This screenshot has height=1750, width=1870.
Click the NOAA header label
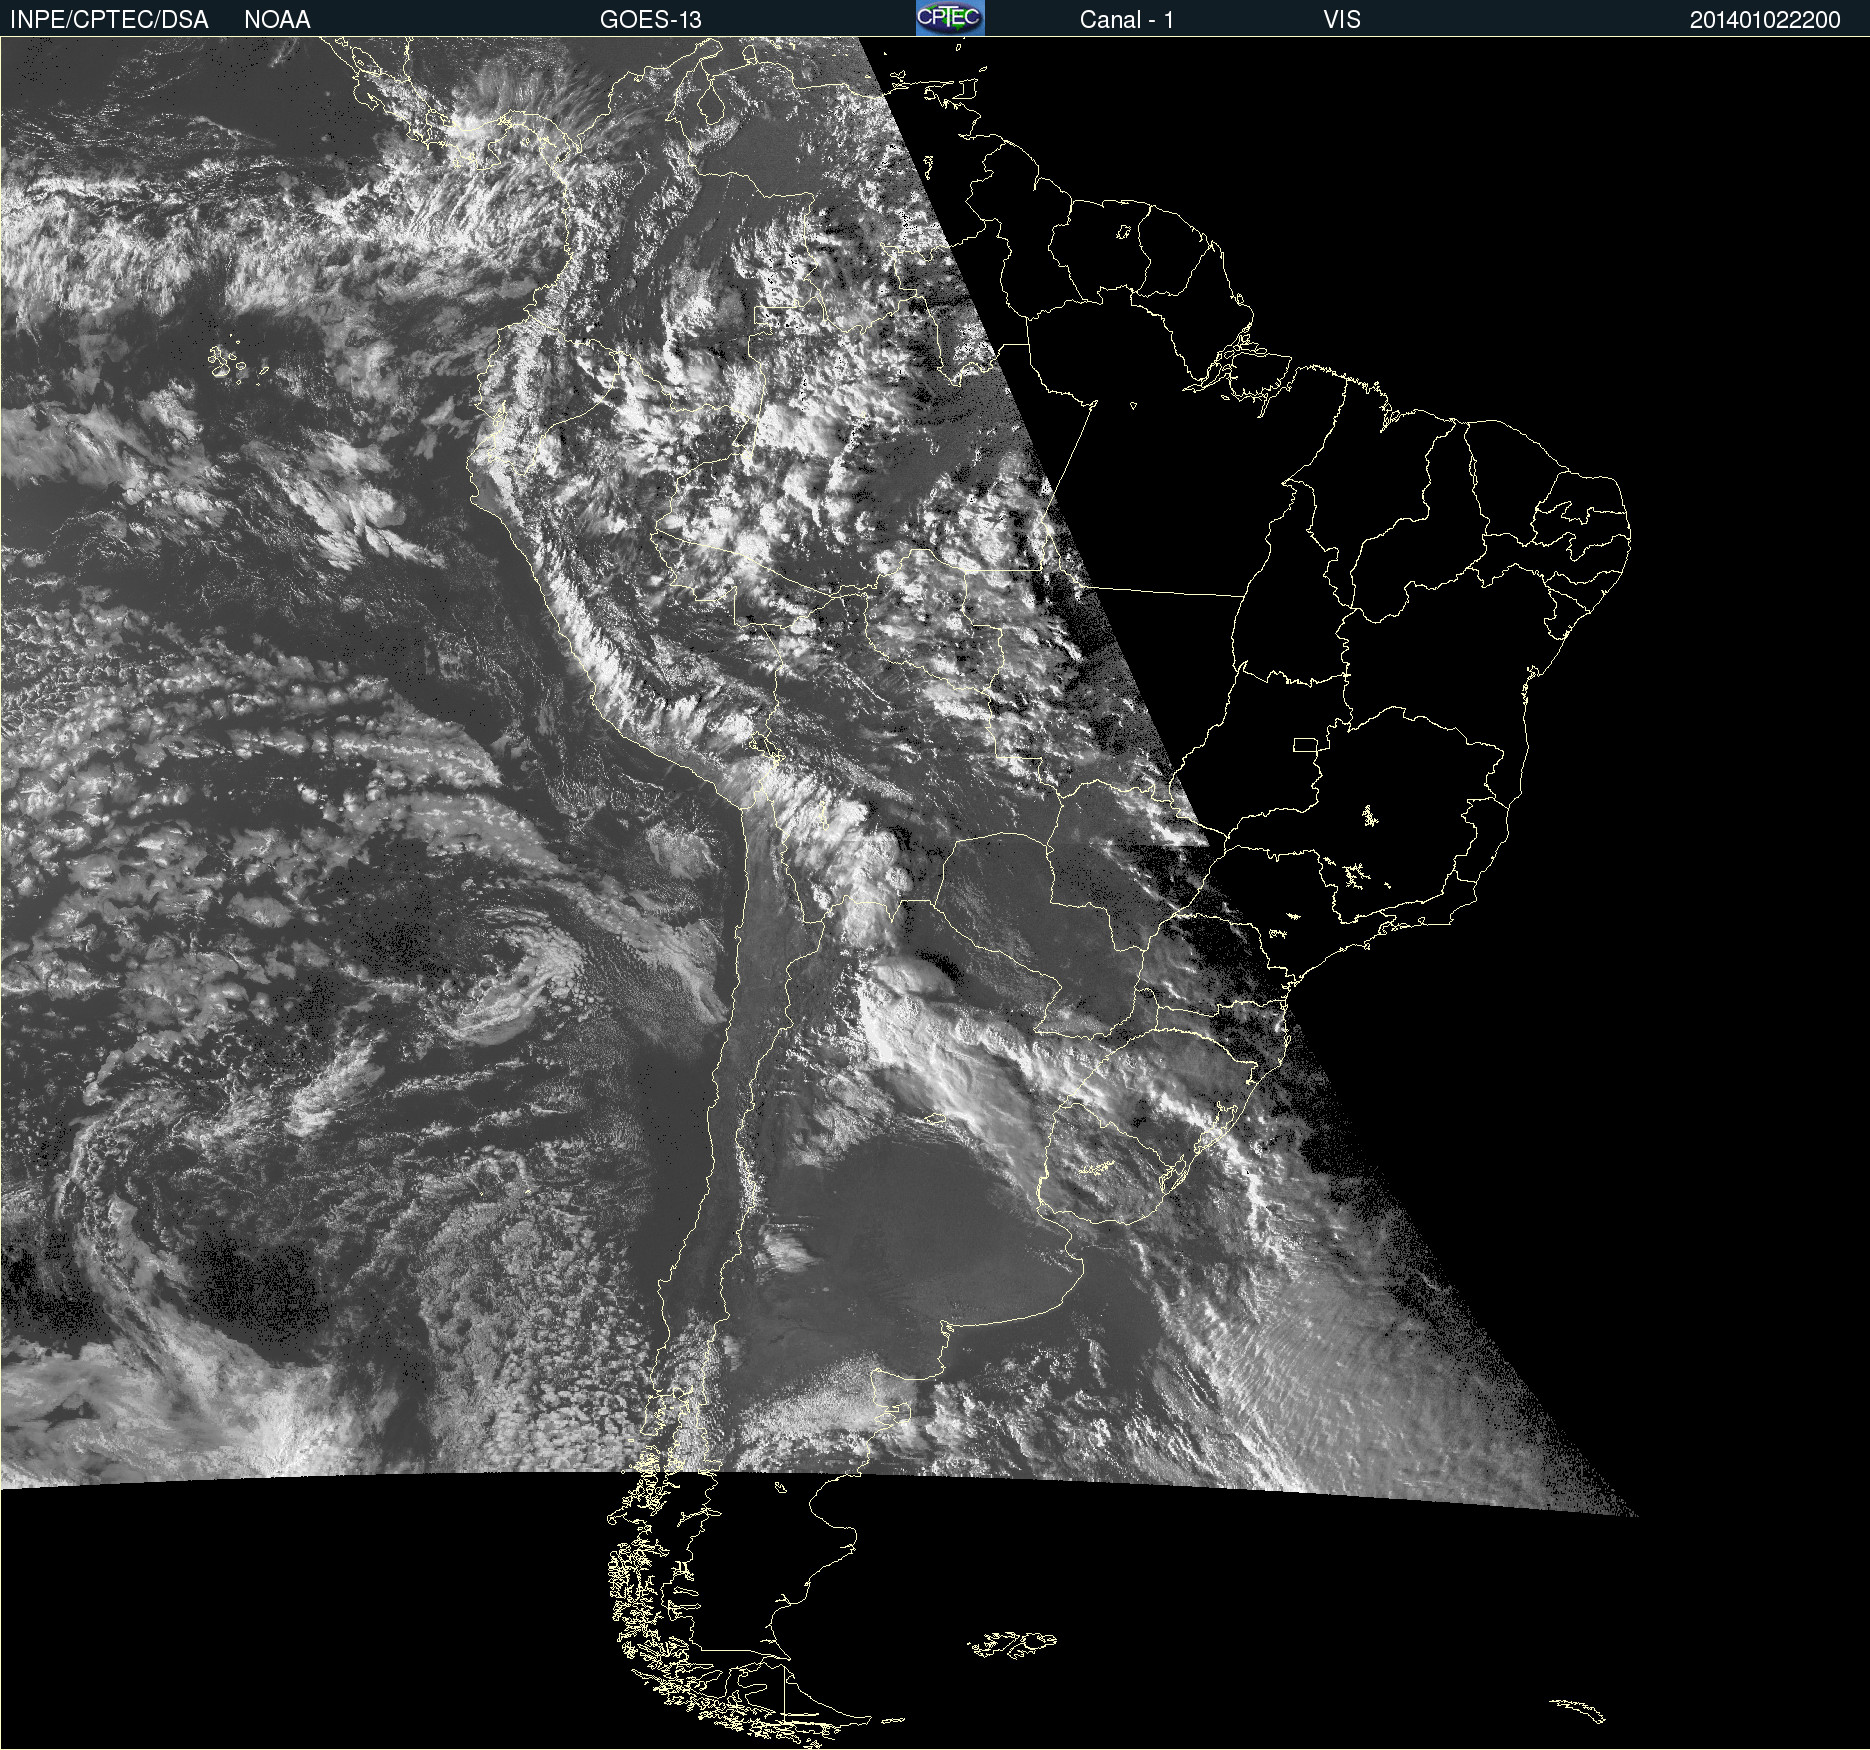pyautogui.click(x=277, y=20)
